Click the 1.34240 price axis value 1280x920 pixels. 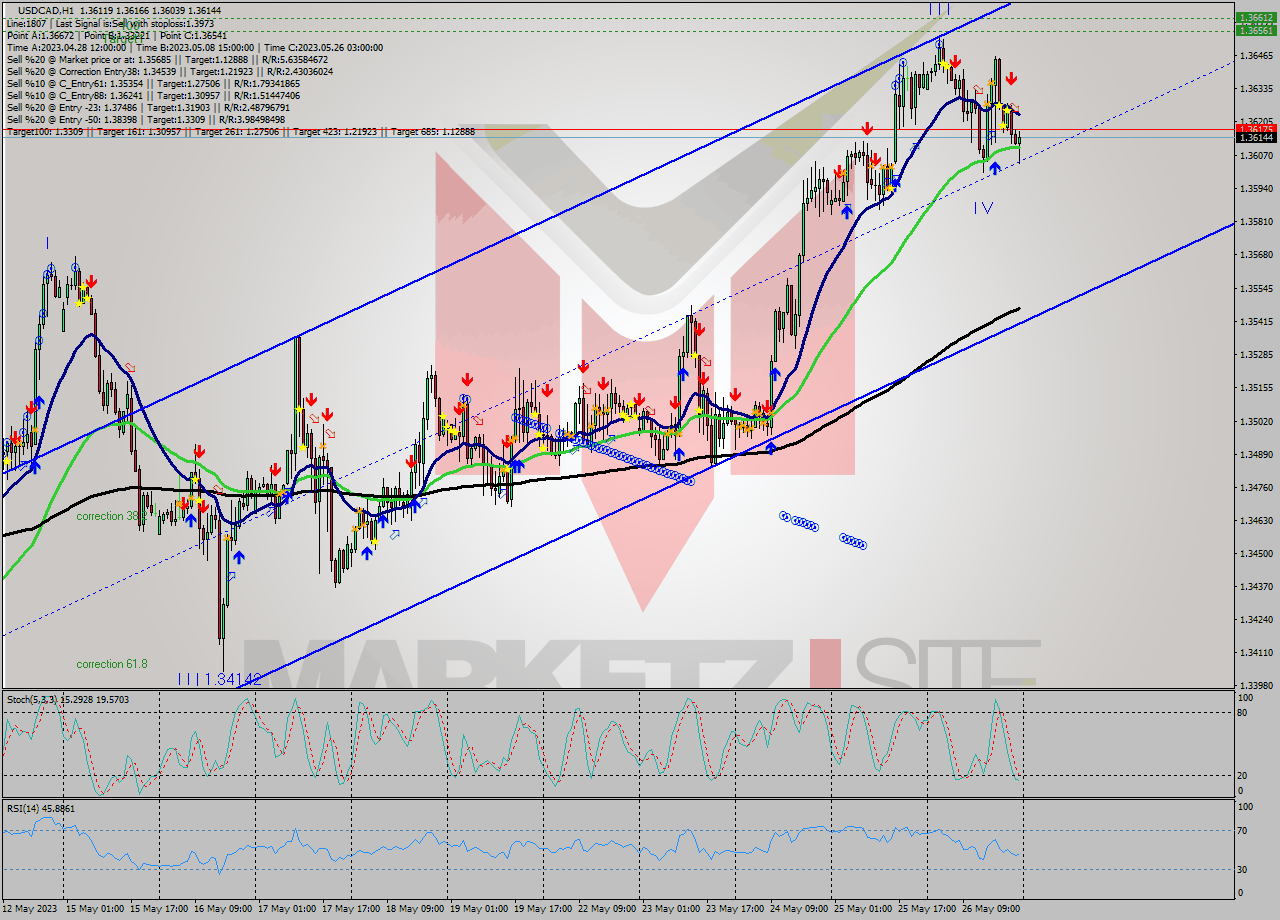(x=1255, y=619)
